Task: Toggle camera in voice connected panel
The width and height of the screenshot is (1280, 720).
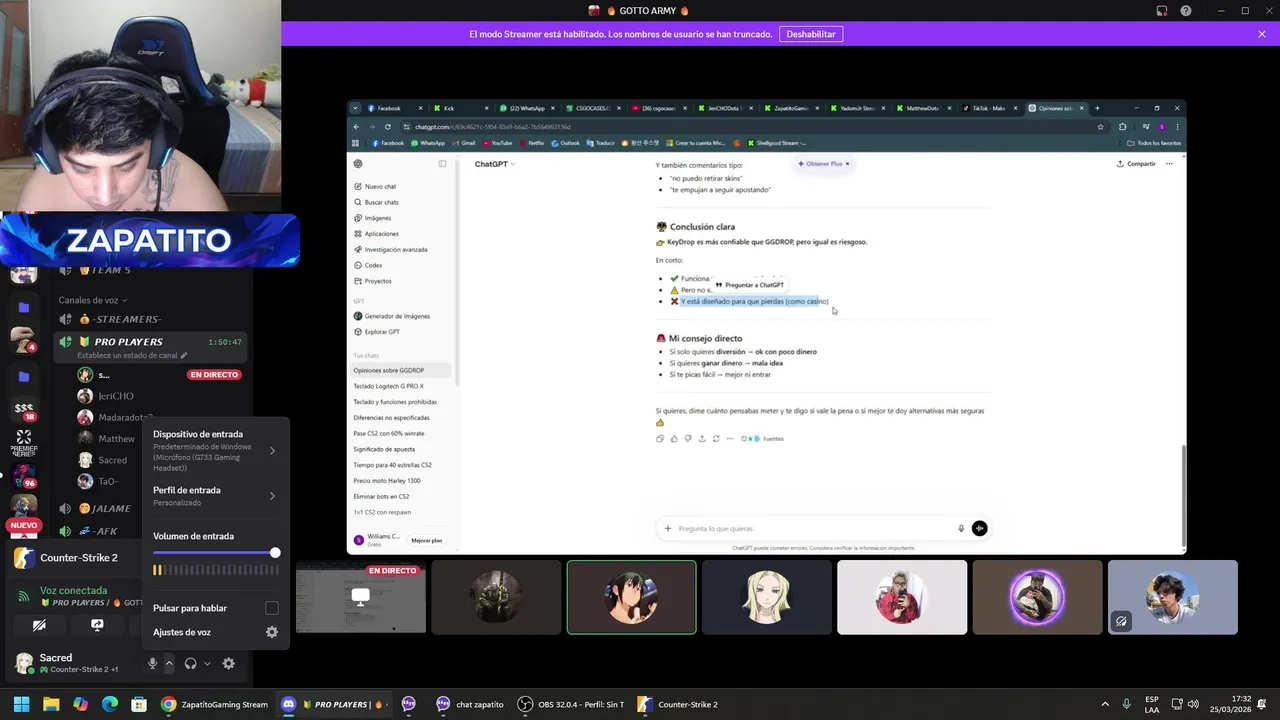Action: (x=39, y=625)
